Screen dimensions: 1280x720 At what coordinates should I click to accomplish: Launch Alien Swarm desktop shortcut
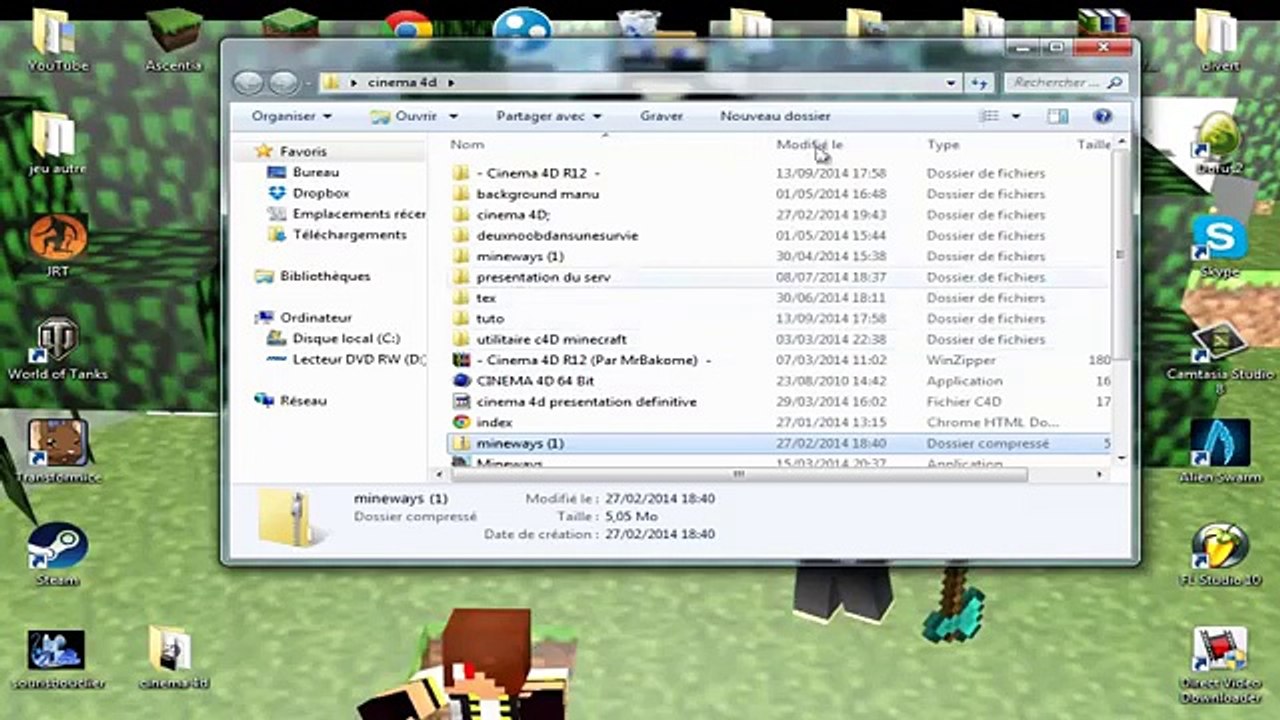[x=1219, y=452]
